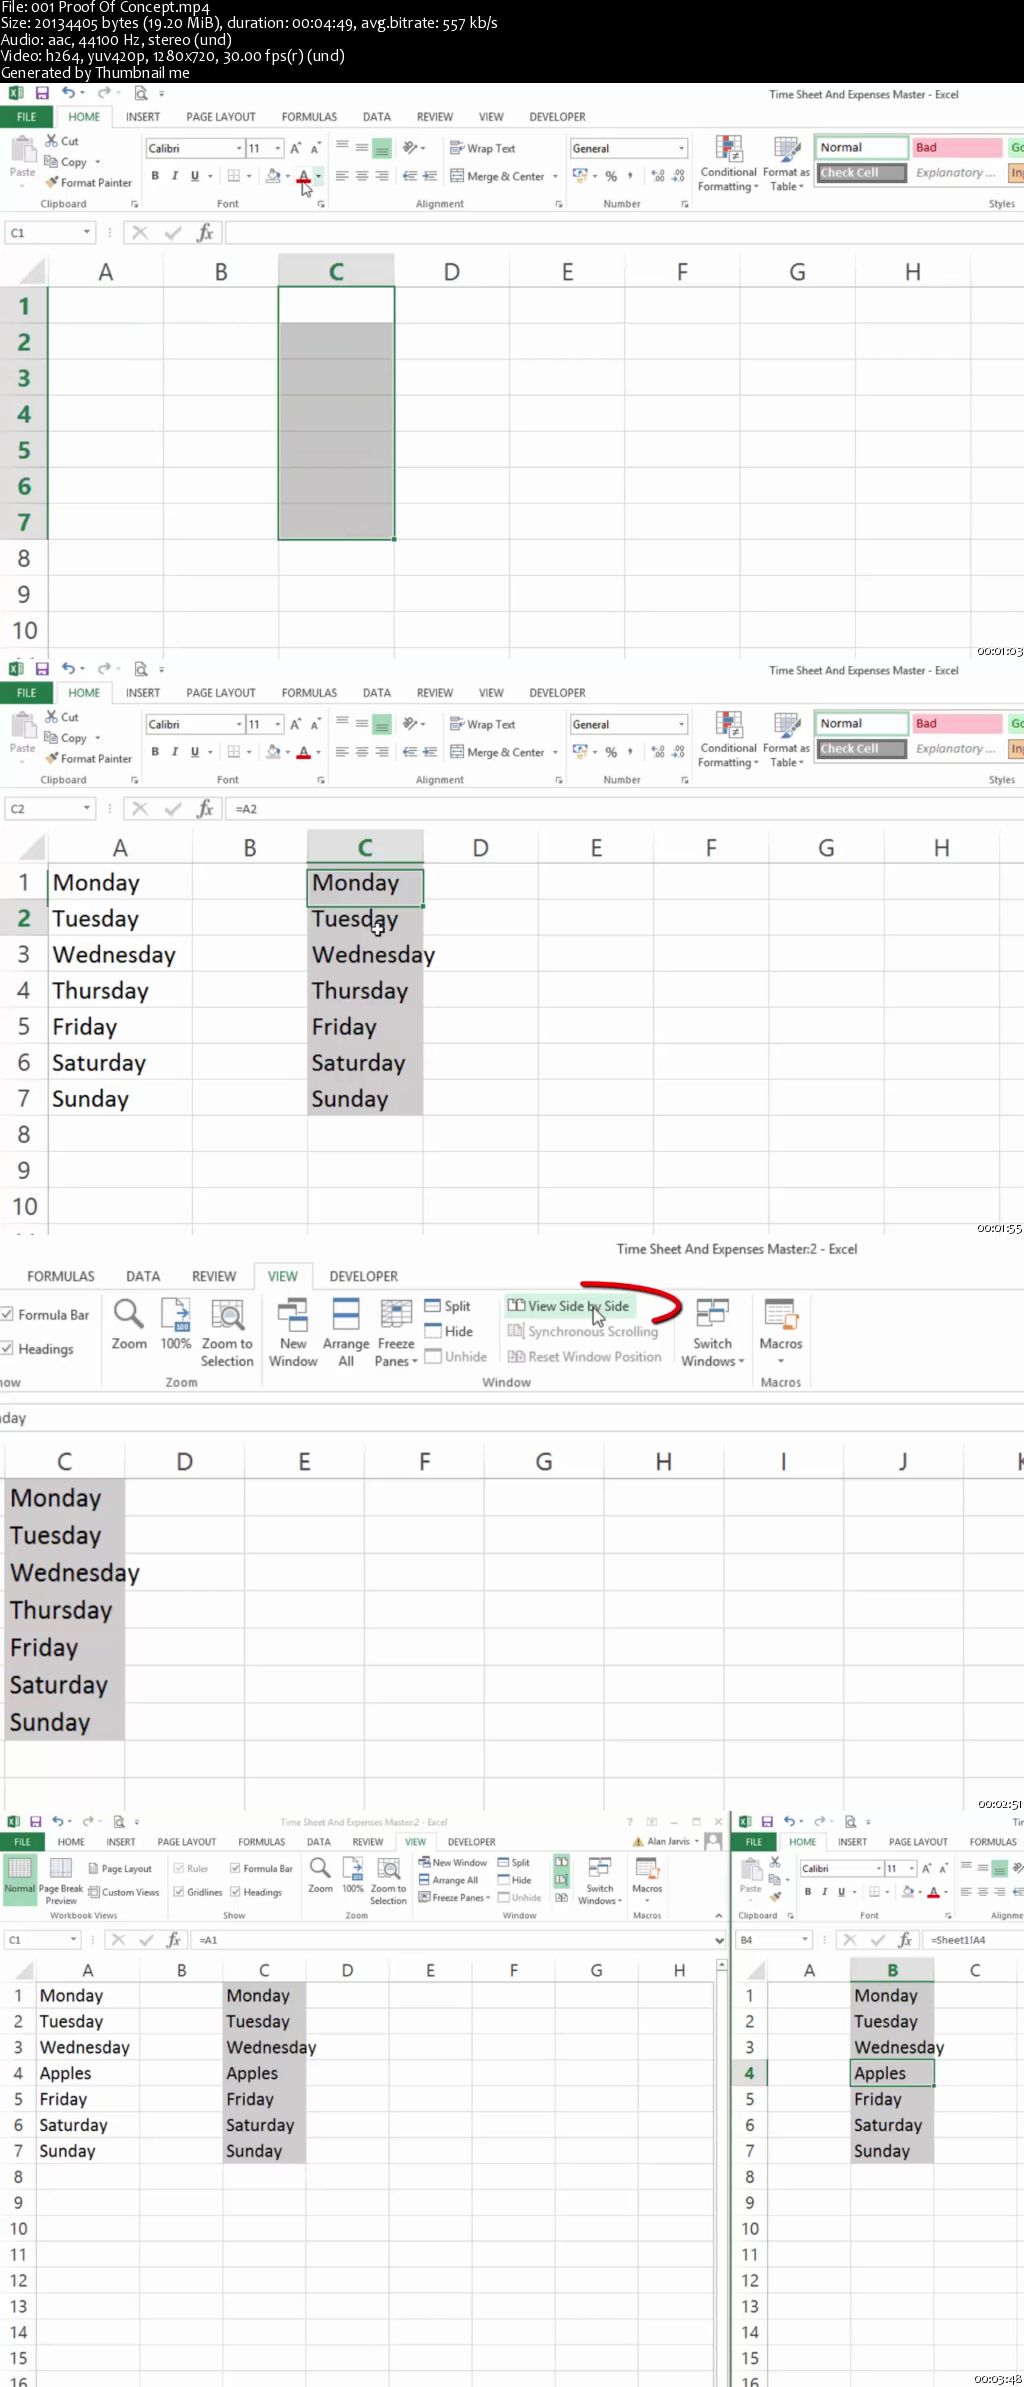Image resolution: width=1024 pixels, height=2387 pixels.
Task: Pick 'Bad' cell style swatch in the top frame
Action: point(956,147)
